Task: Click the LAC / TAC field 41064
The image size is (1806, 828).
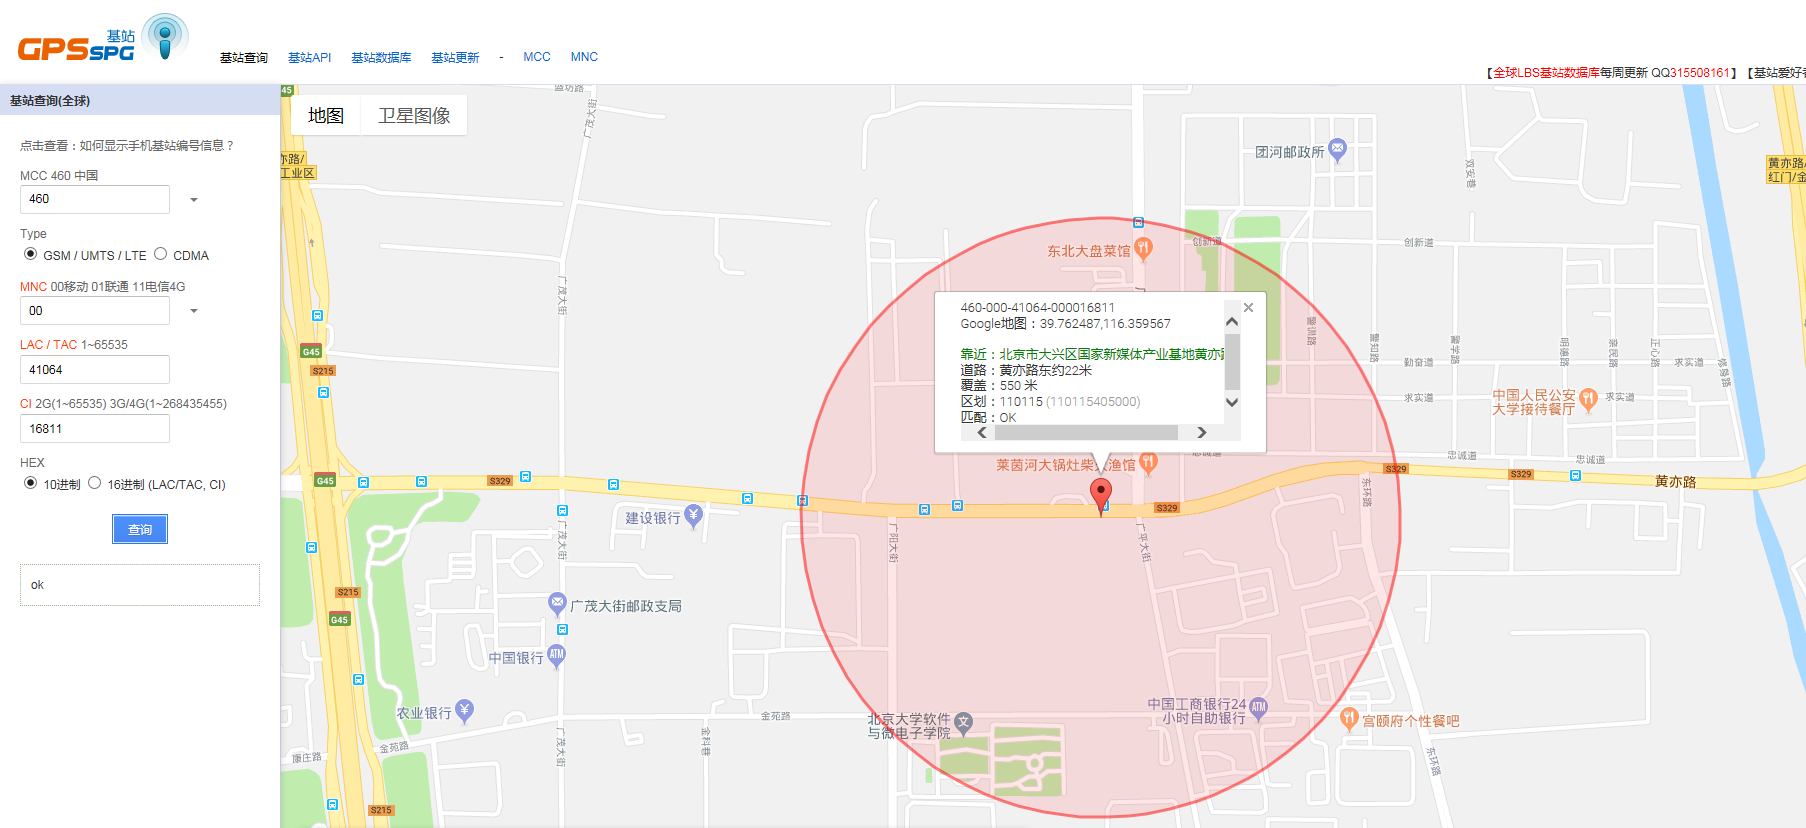Action: [x=95, y=370]
